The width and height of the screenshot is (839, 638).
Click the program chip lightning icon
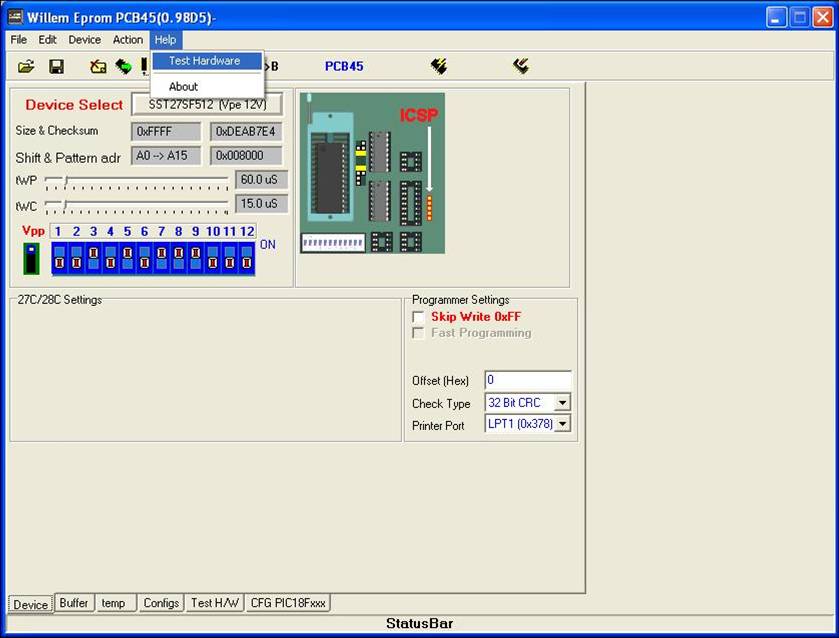[439, 66]
